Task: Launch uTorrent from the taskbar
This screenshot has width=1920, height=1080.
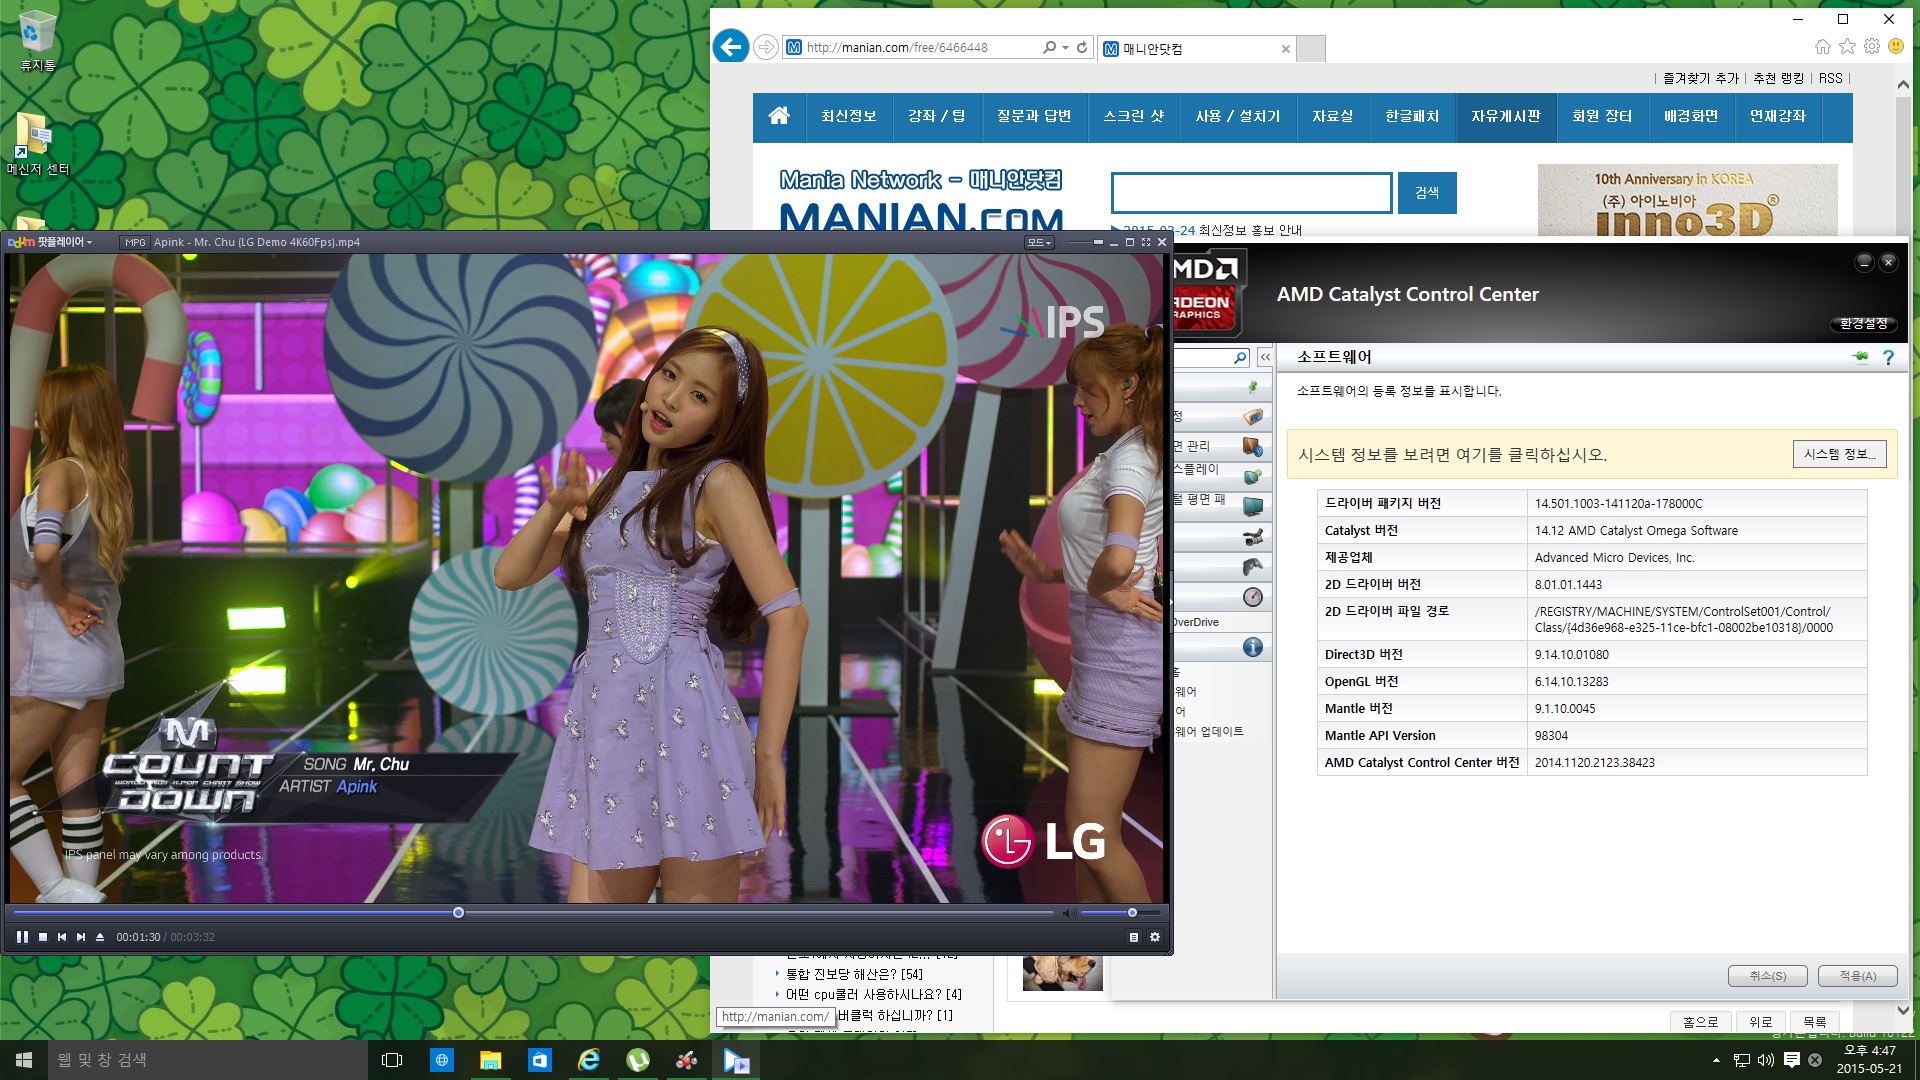Action: point(638,1060)
